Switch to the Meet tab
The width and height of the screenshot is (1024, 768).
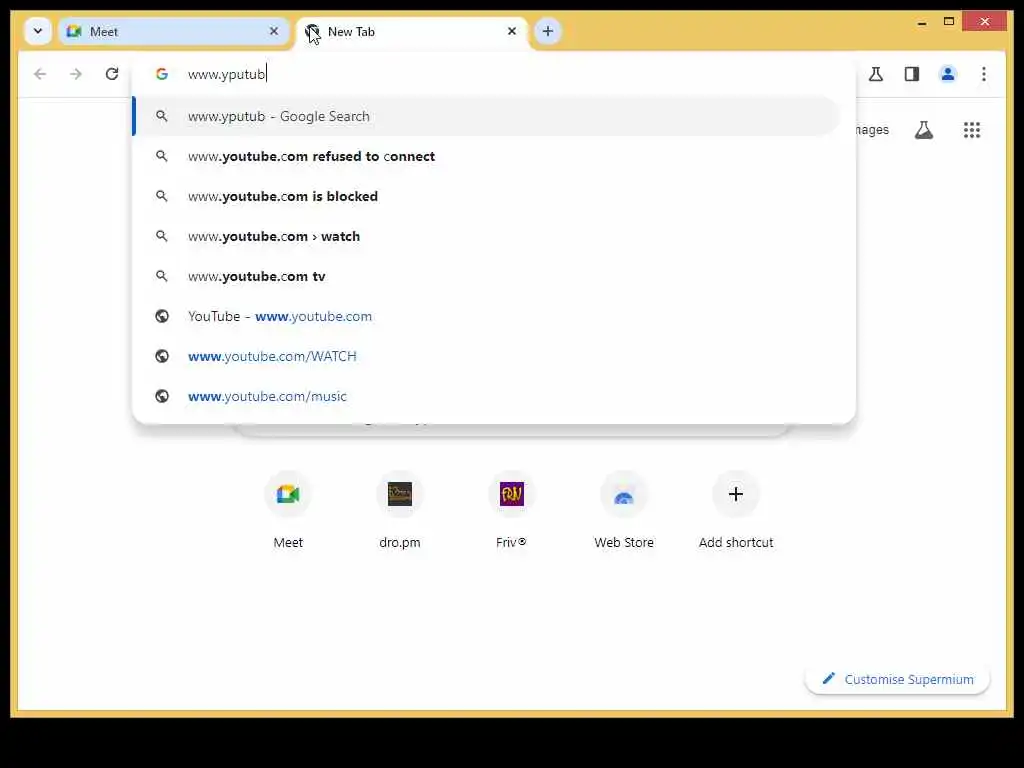(174, 31)
